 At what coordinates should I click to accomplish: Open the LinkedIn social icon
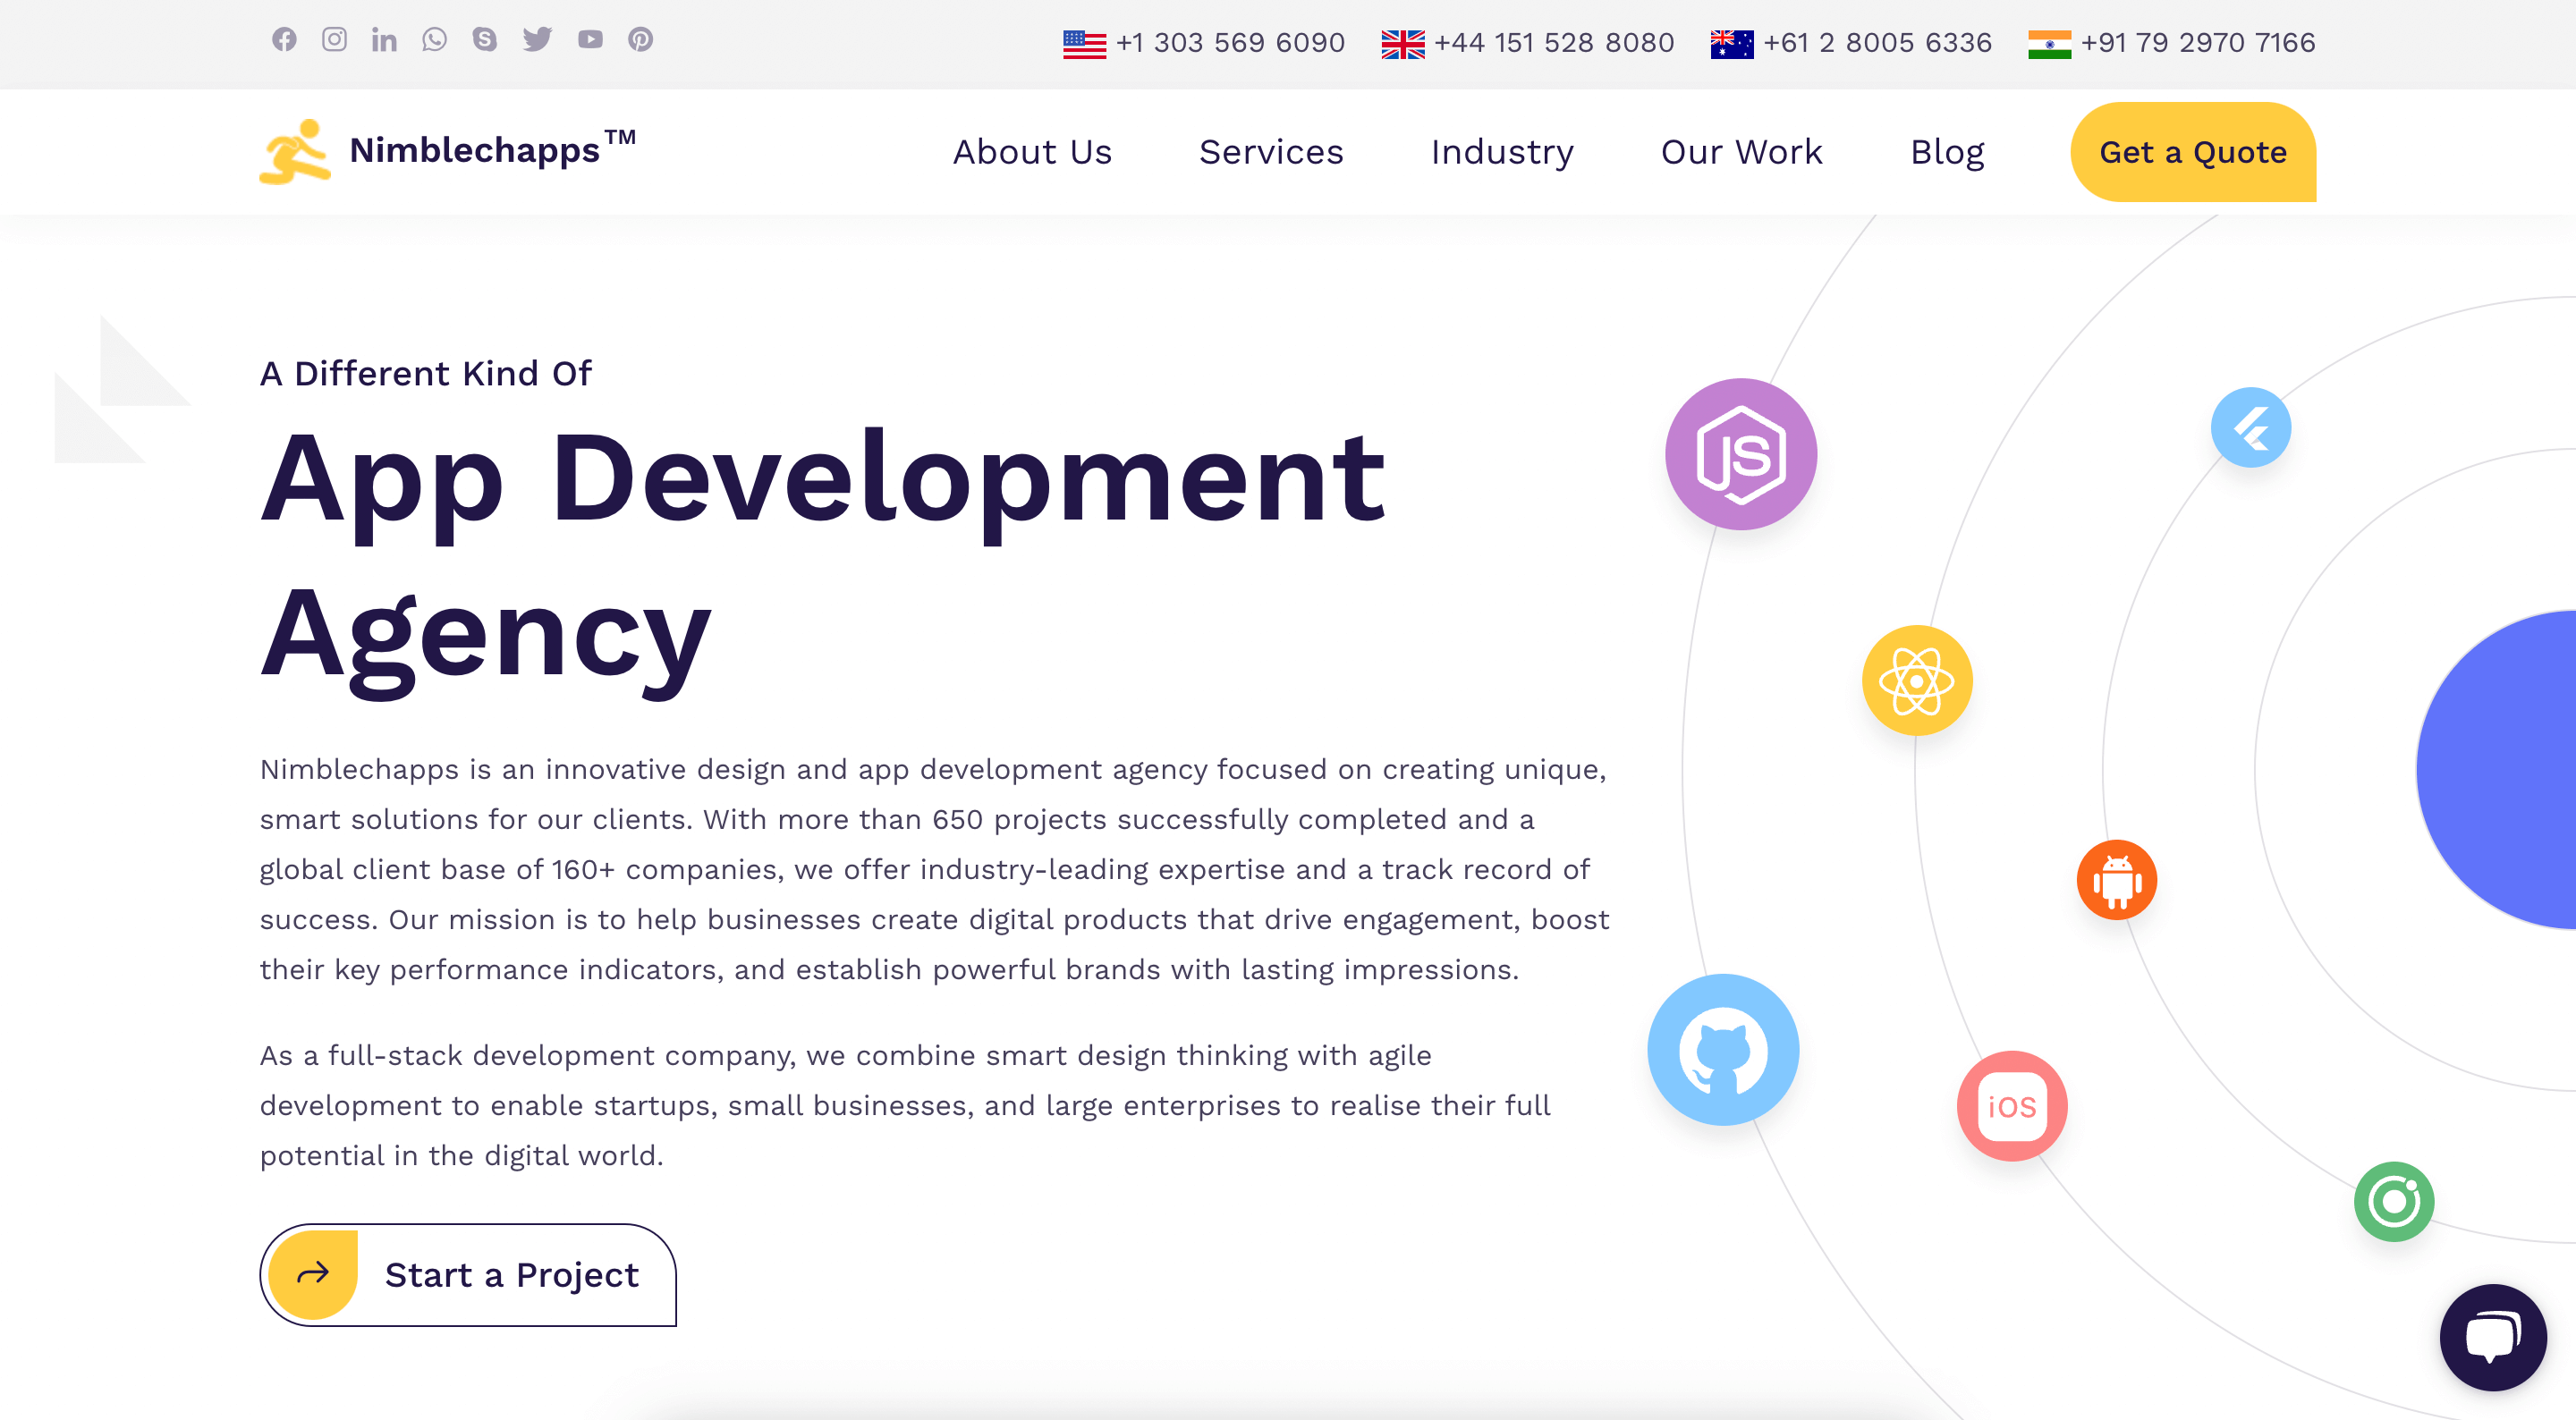(384, 39)
